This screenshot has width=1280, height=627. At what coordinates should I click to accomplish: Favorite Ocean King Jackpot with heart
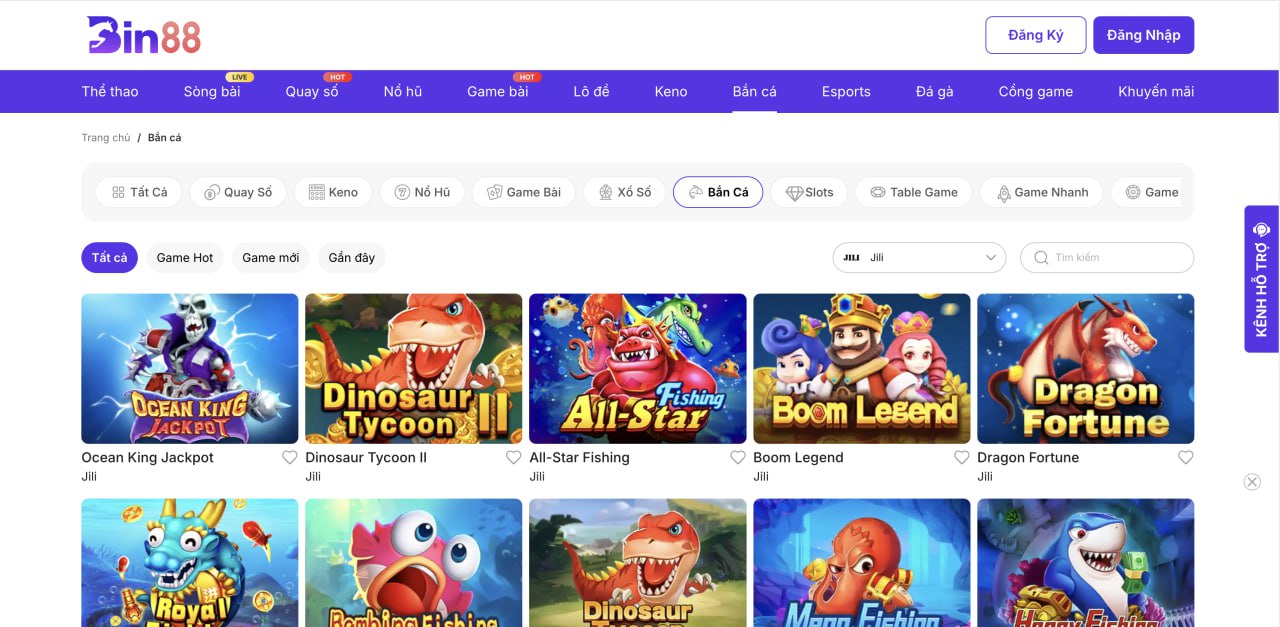coord(289,458)
